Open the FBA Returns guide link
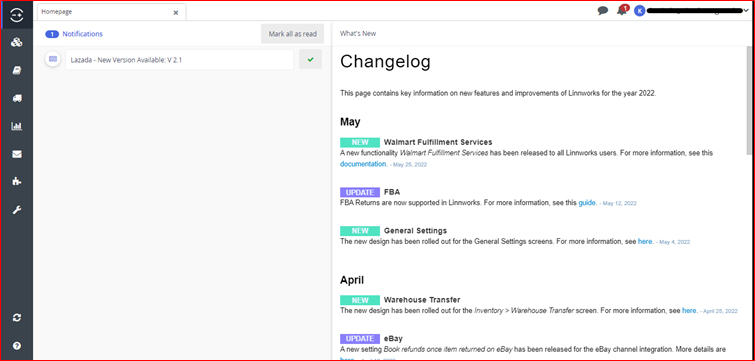Image resolution: width=755 pixels, height=361 pixels. [x=587, y=203]
